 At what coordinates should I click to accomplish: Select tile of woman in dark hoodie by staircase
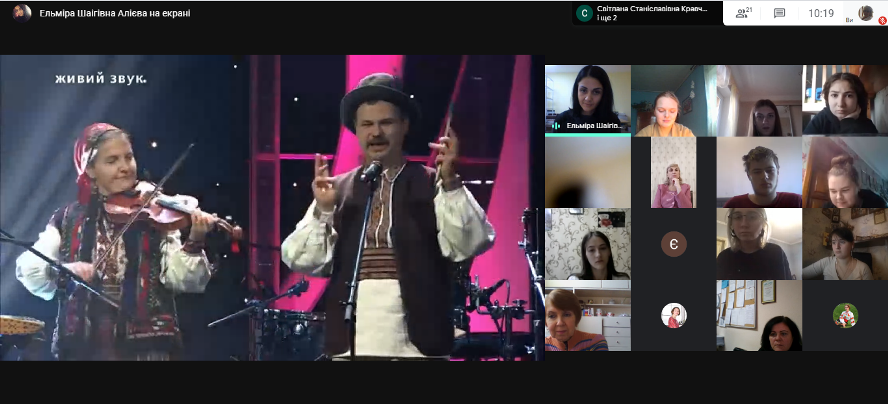[845, 100]
